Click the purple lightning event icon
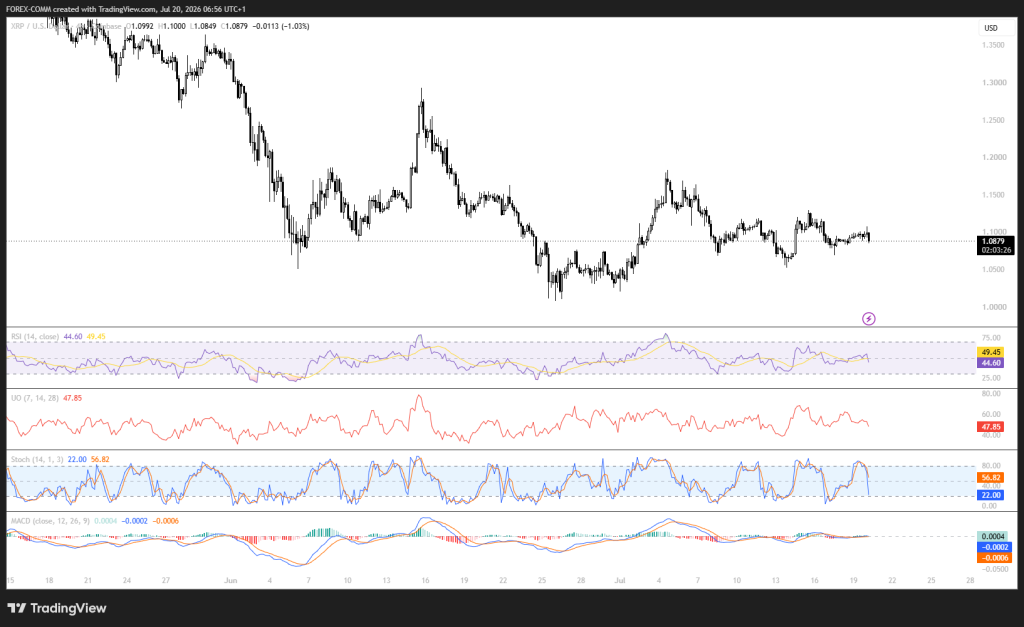The image size is (1024, 627). tap(869, 319)
